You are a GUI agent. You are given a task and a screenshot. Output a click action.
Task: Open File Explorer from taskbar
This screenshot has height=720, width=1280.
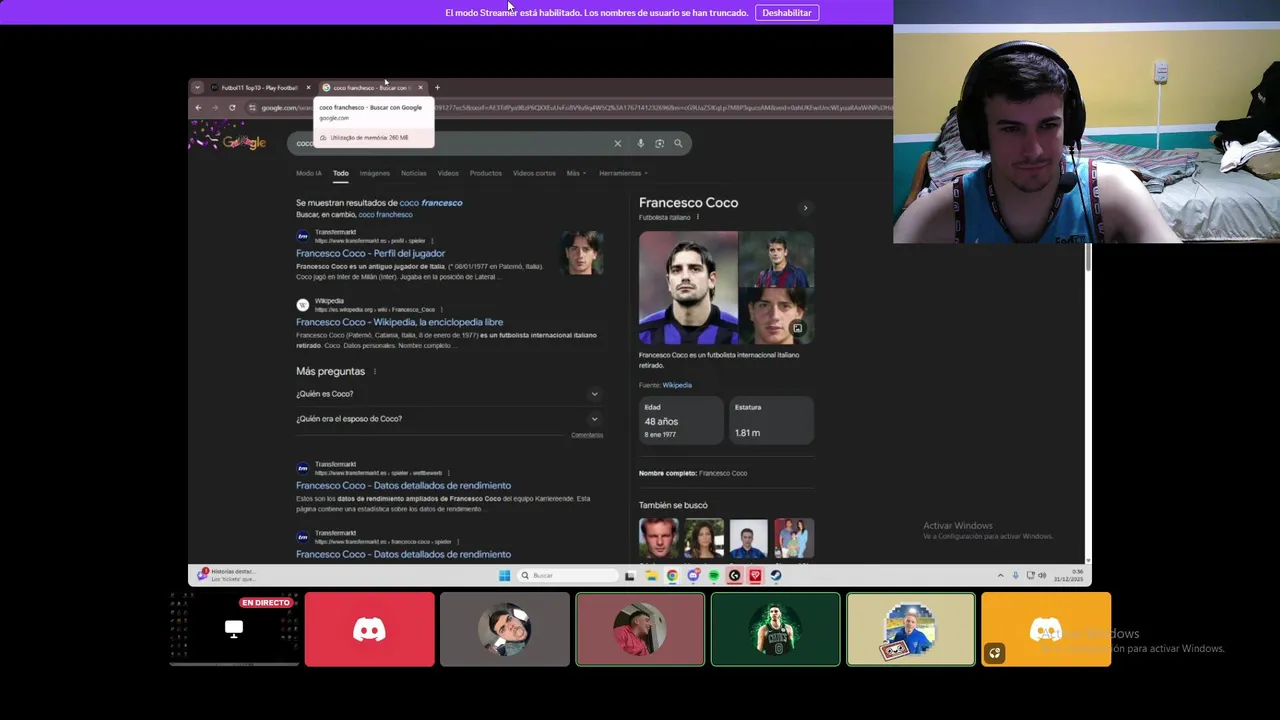(651, 575)
